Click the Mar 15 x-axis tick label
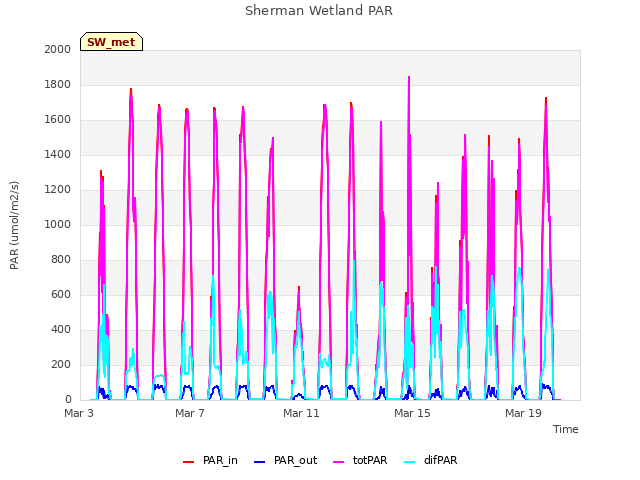 coord(412,413)
